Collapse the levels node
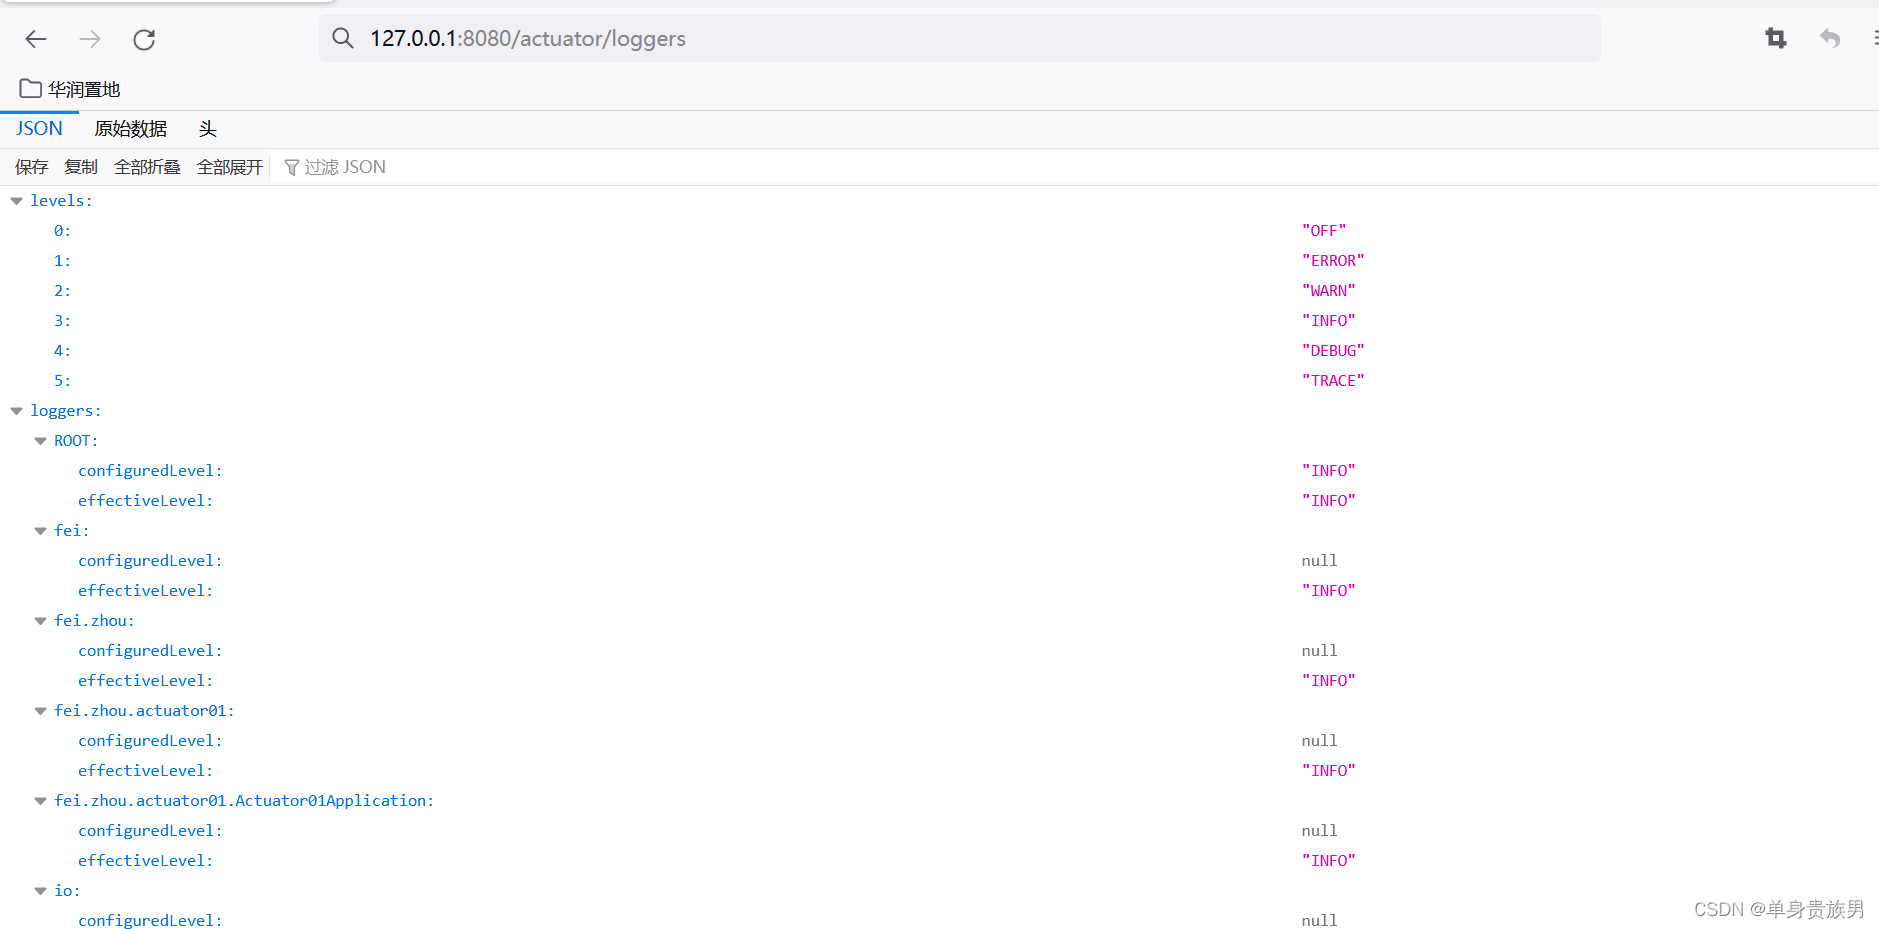Screen dimensions: 1879x929 (x=16, y=201)
